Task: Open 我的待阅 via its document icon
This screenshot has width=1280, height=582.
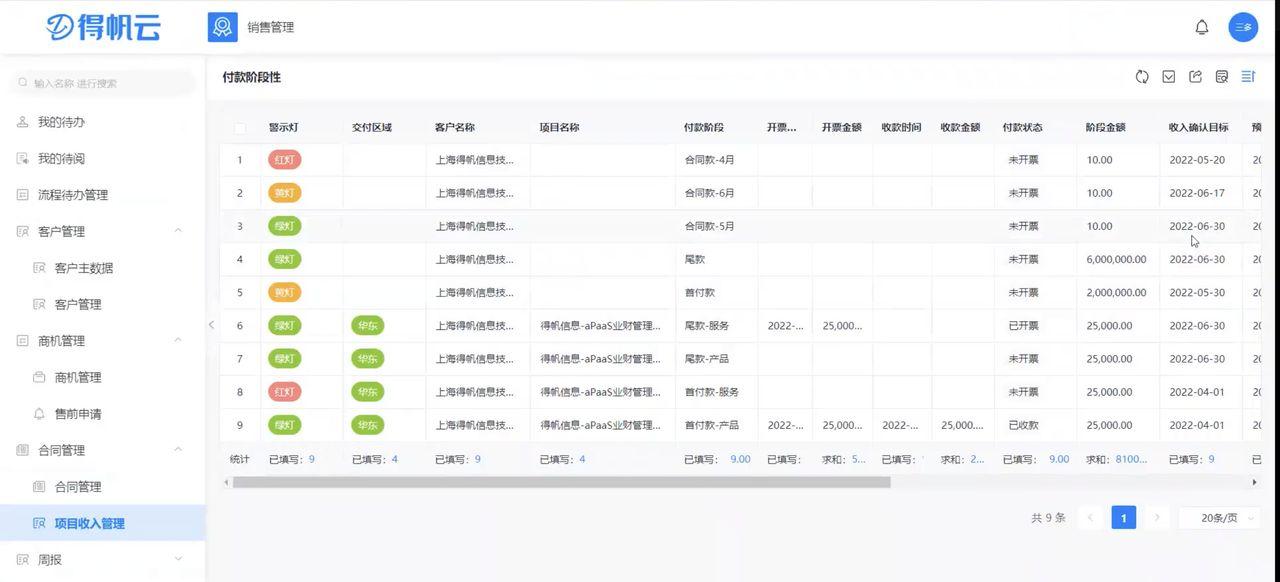Action: [x=23, y=158]
